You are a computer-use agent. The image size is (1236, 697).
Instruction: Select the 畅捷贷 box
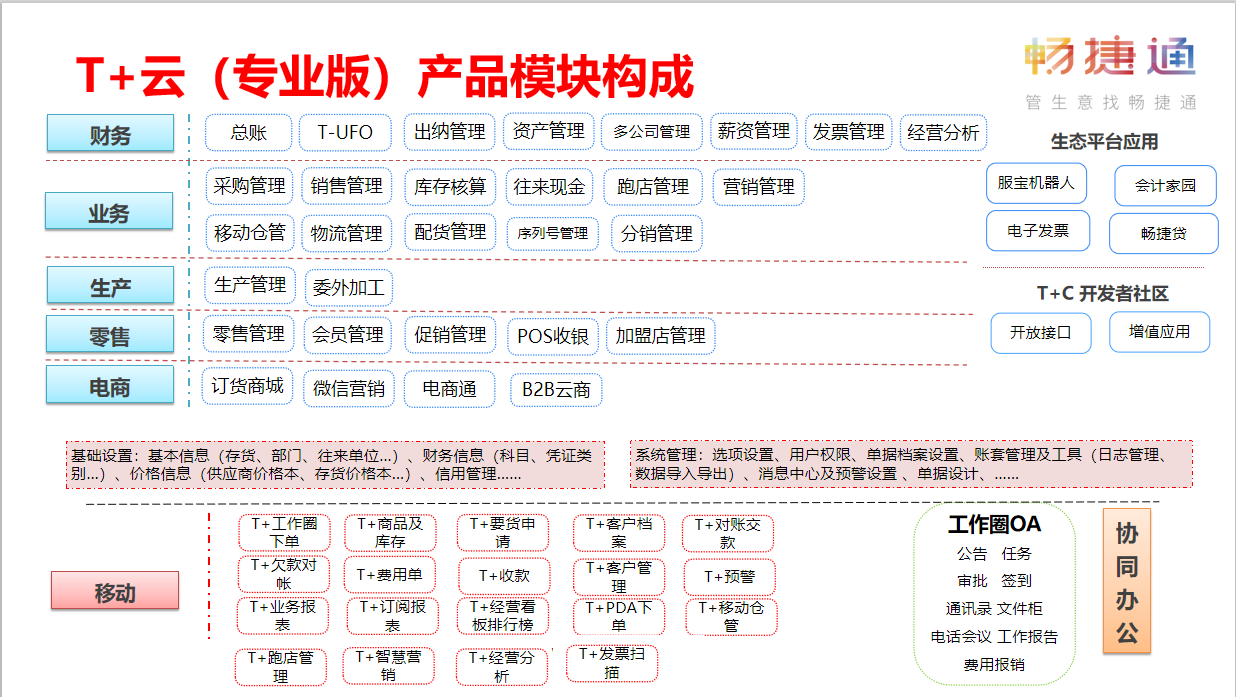pos(1164,233)
